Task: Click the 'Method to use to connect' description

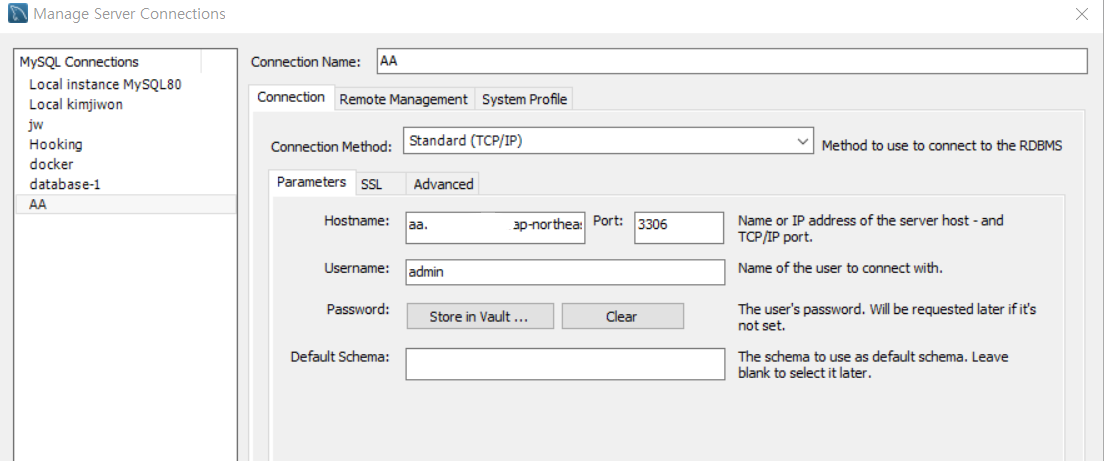Action: 942,146
